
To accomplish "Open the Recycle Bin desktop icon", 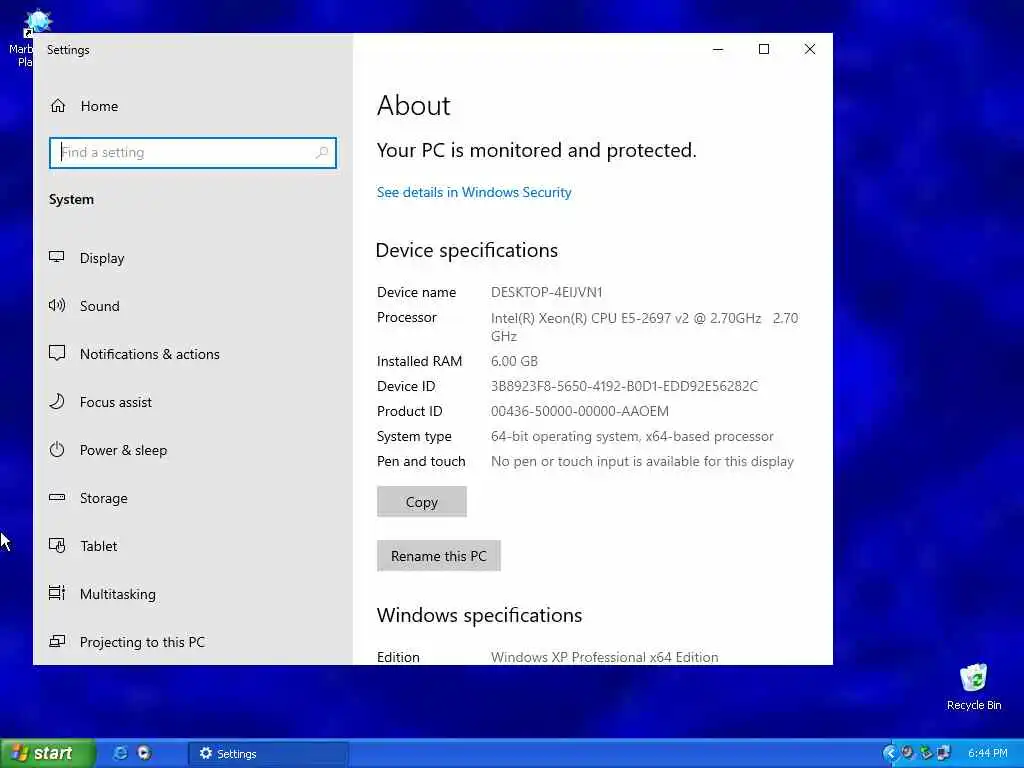I will point(974,686).
